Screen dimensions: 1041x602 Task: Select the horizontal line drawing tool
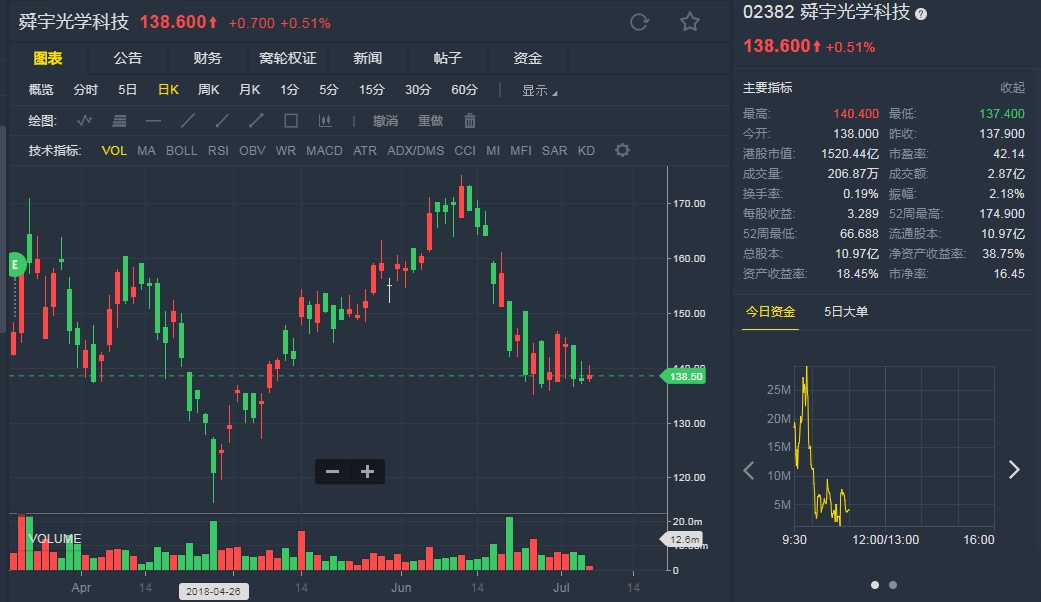coord(153,121)
